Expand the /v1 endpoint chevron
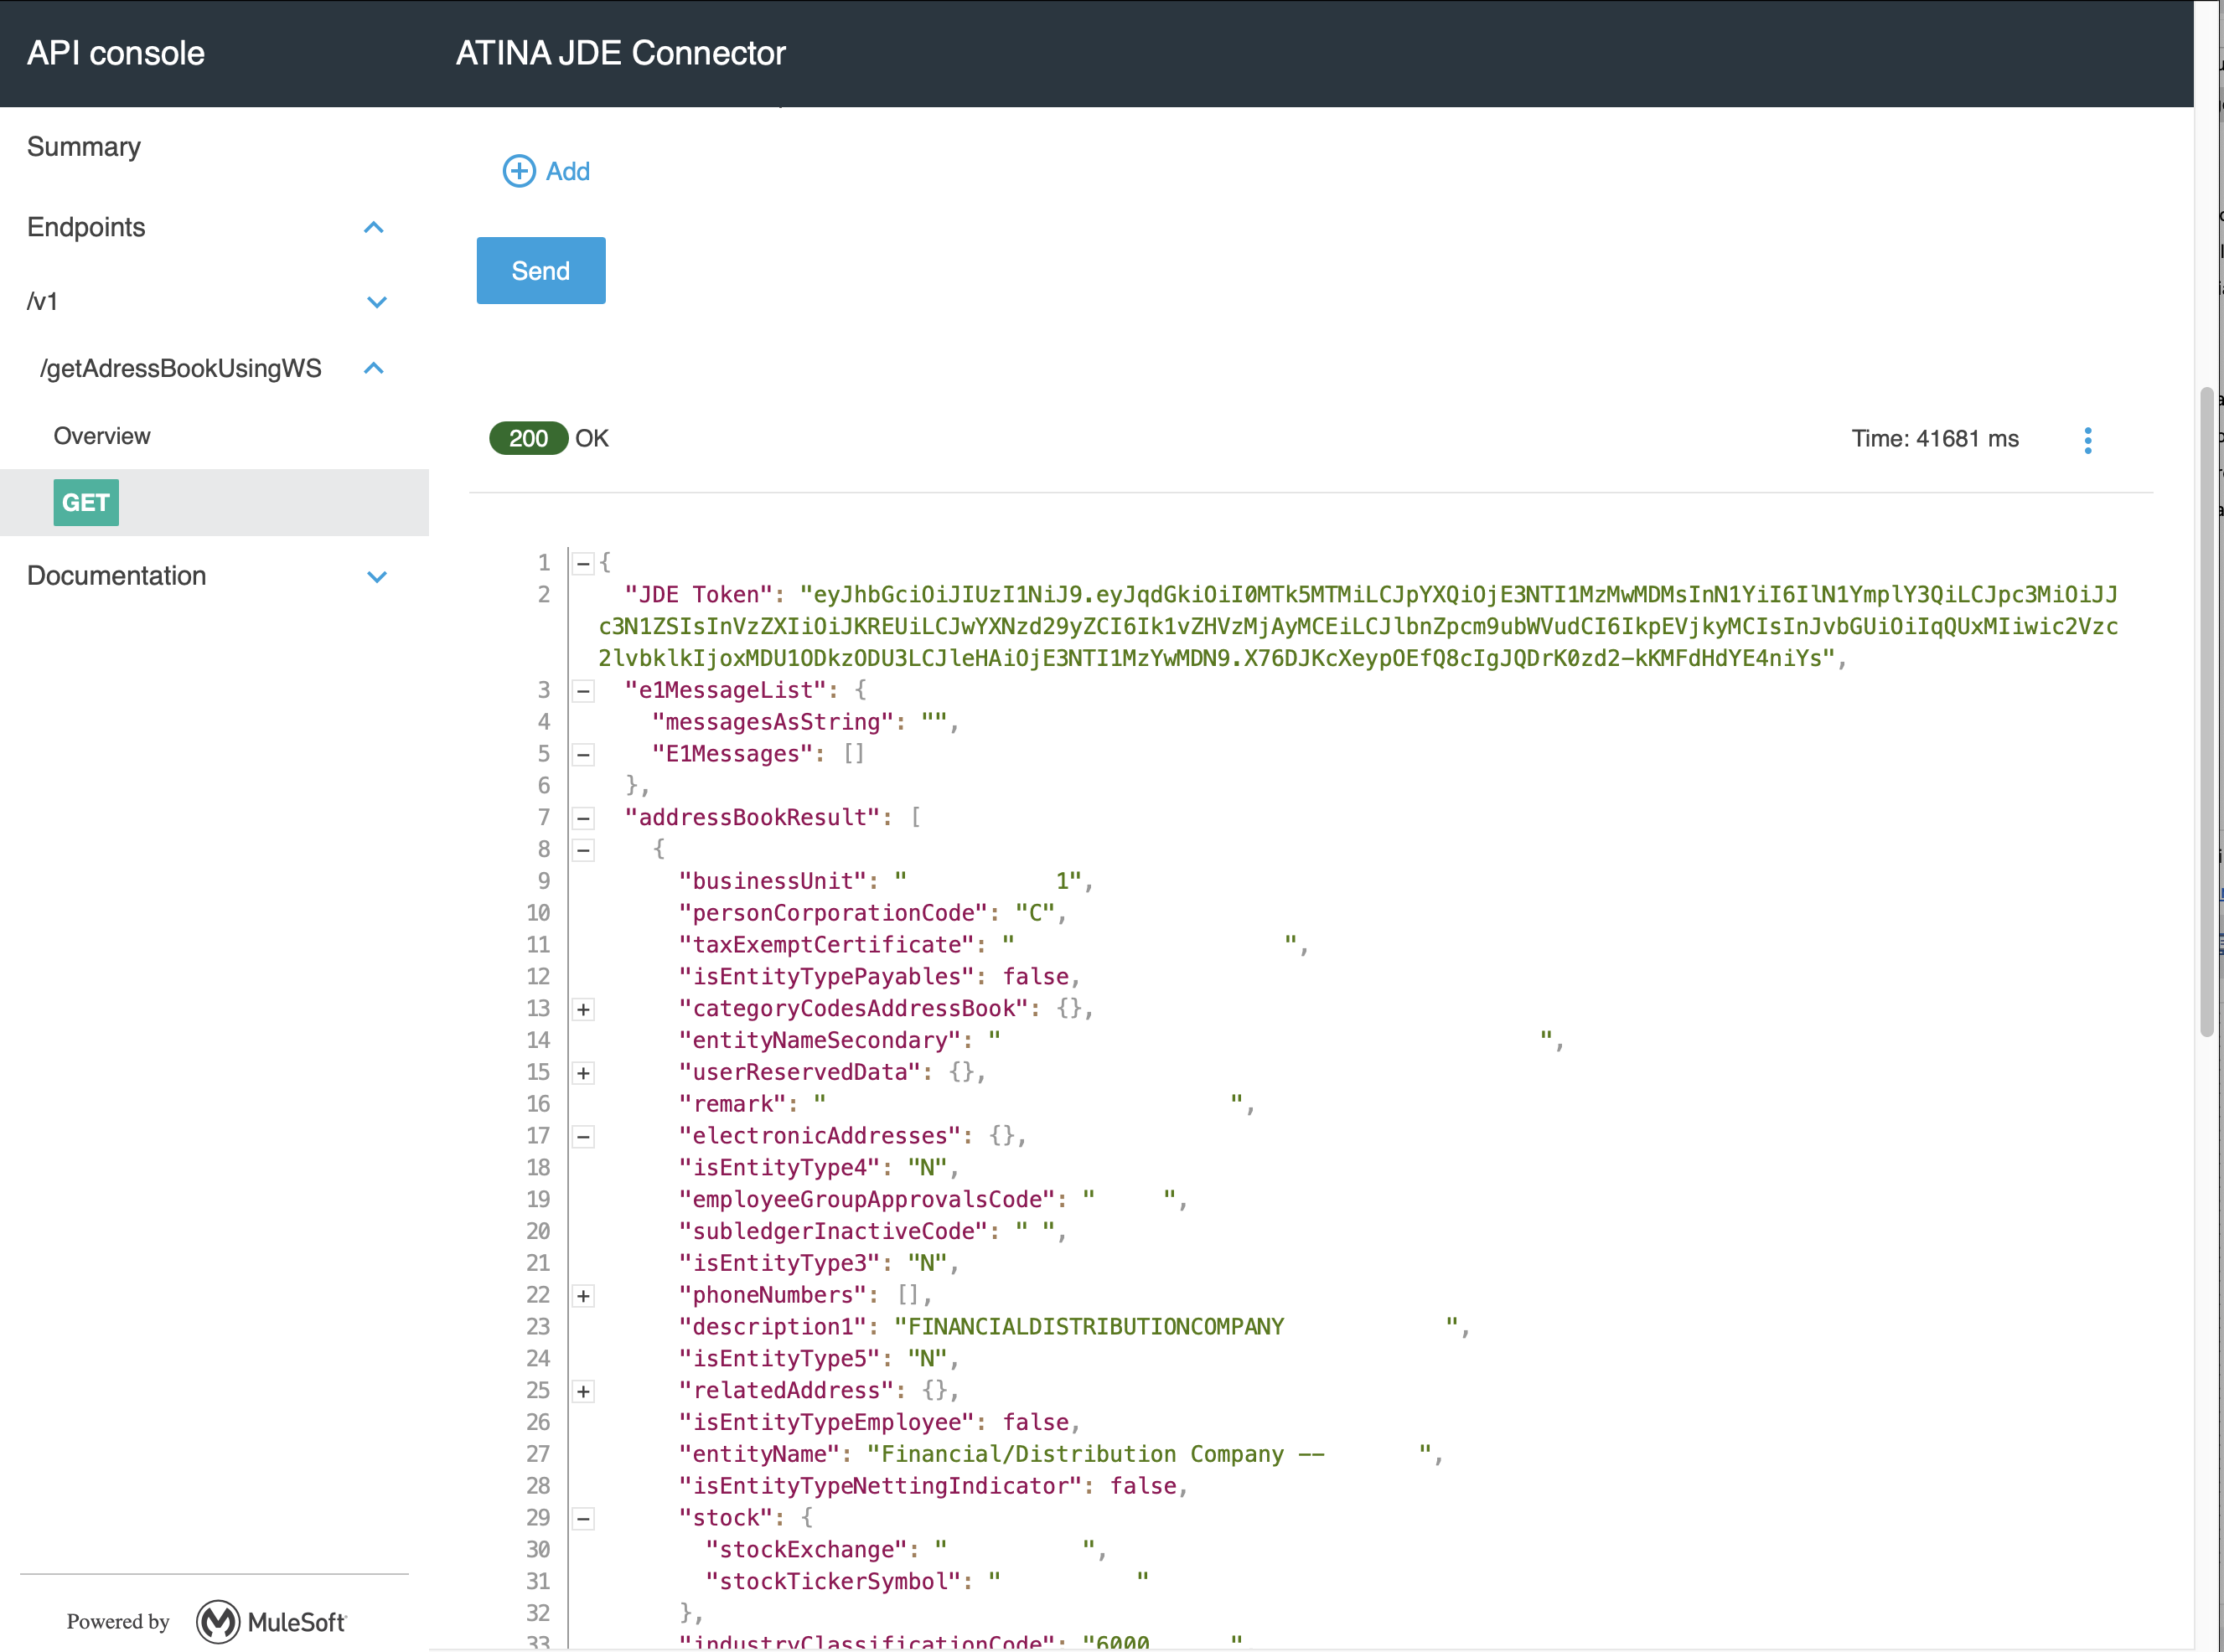The height and width of the screenshot is (1652, 2224). click(376, 302)
